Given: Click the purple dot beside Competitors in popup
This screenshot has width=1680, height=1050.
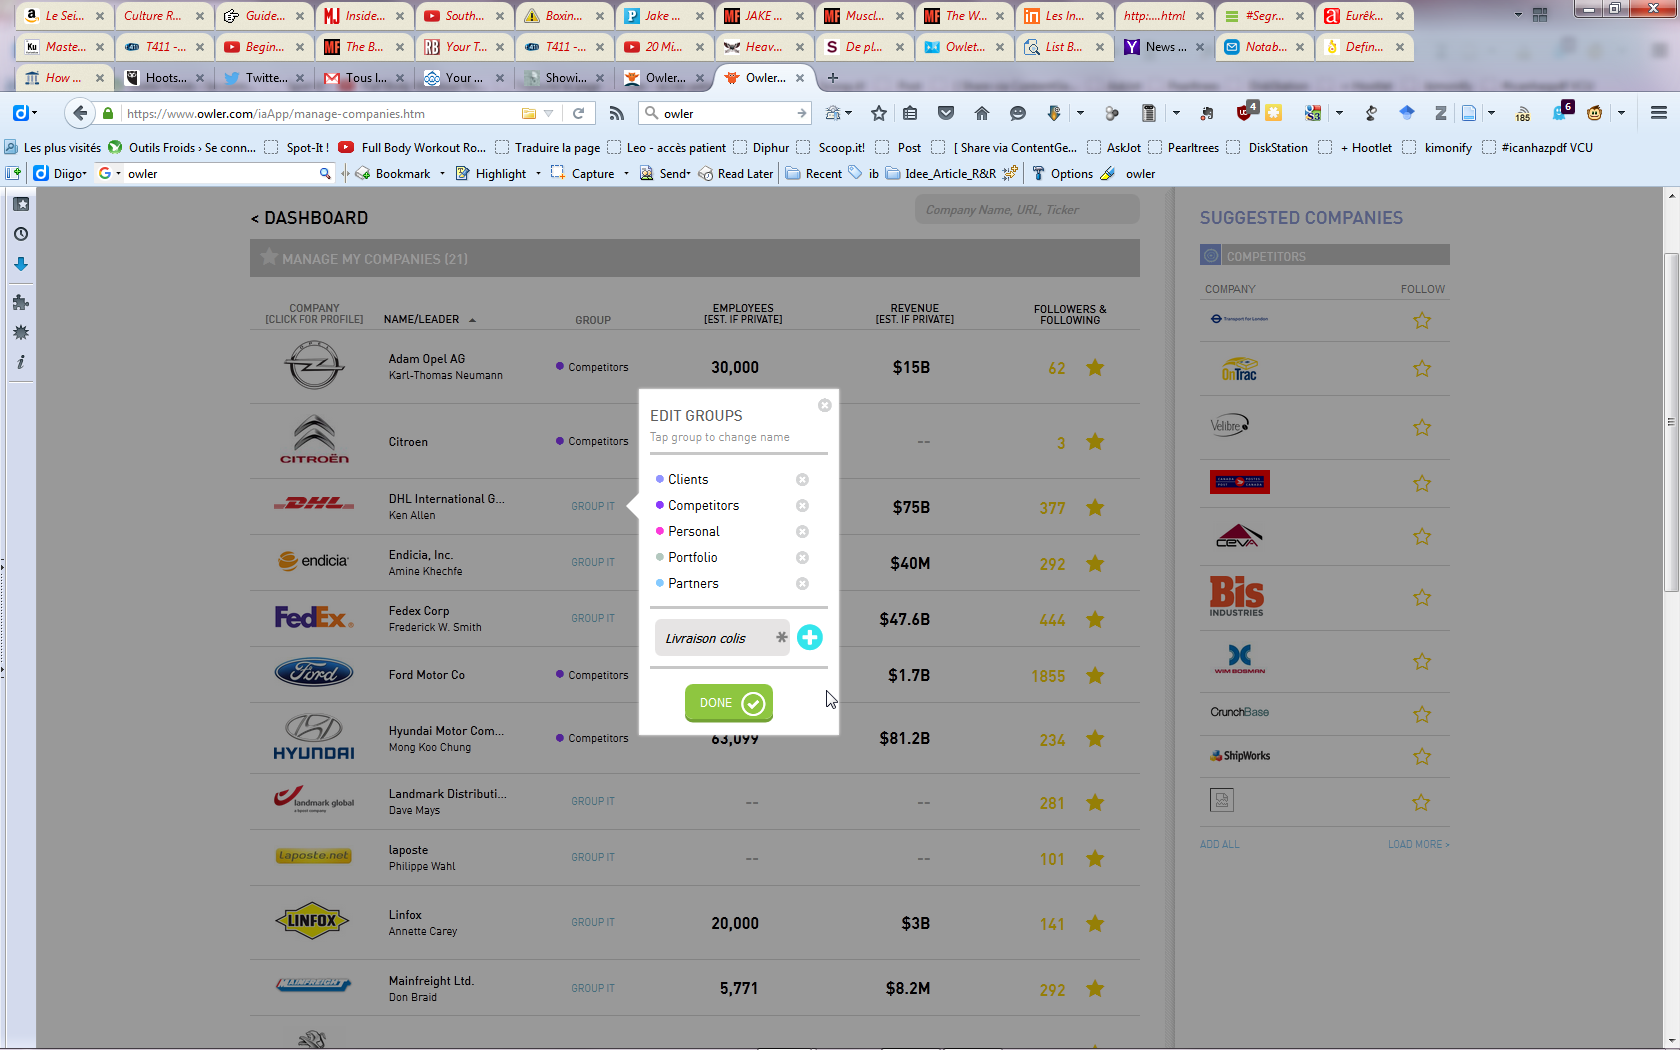Looking at the screenshot, I should [660, 505].
